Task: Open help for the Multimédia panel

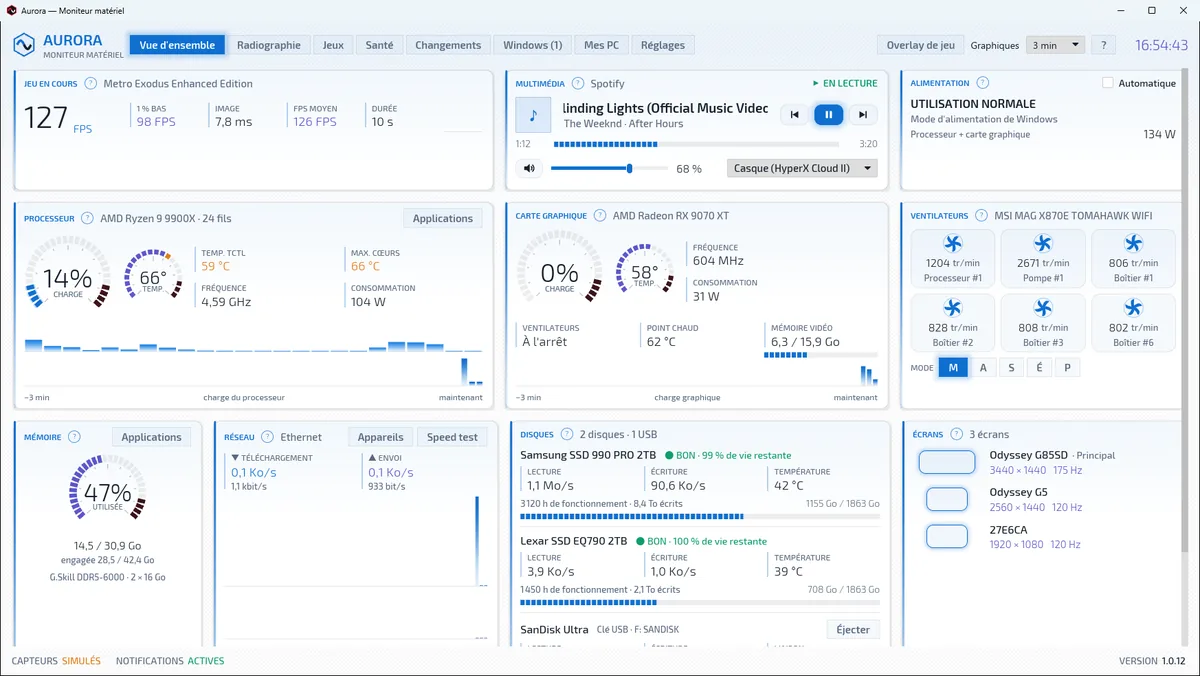Action: (578, 84)
